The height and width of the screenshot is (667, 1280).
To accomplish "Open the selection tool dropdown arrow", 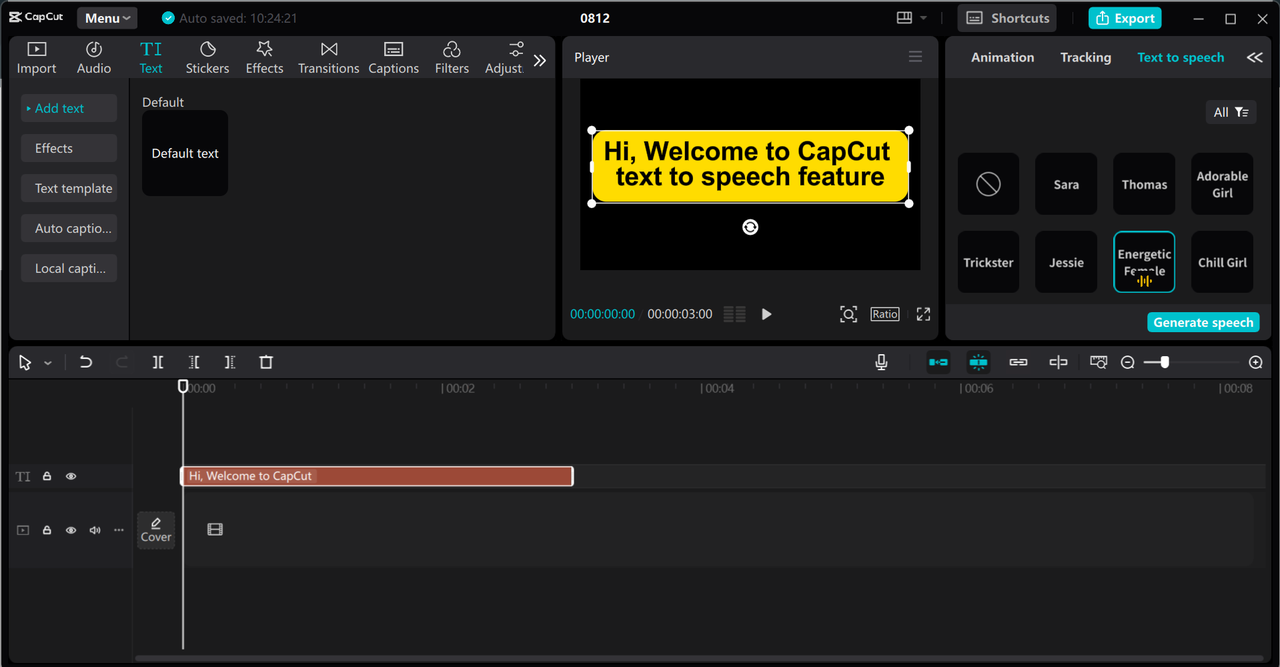I will click(48, 363).
